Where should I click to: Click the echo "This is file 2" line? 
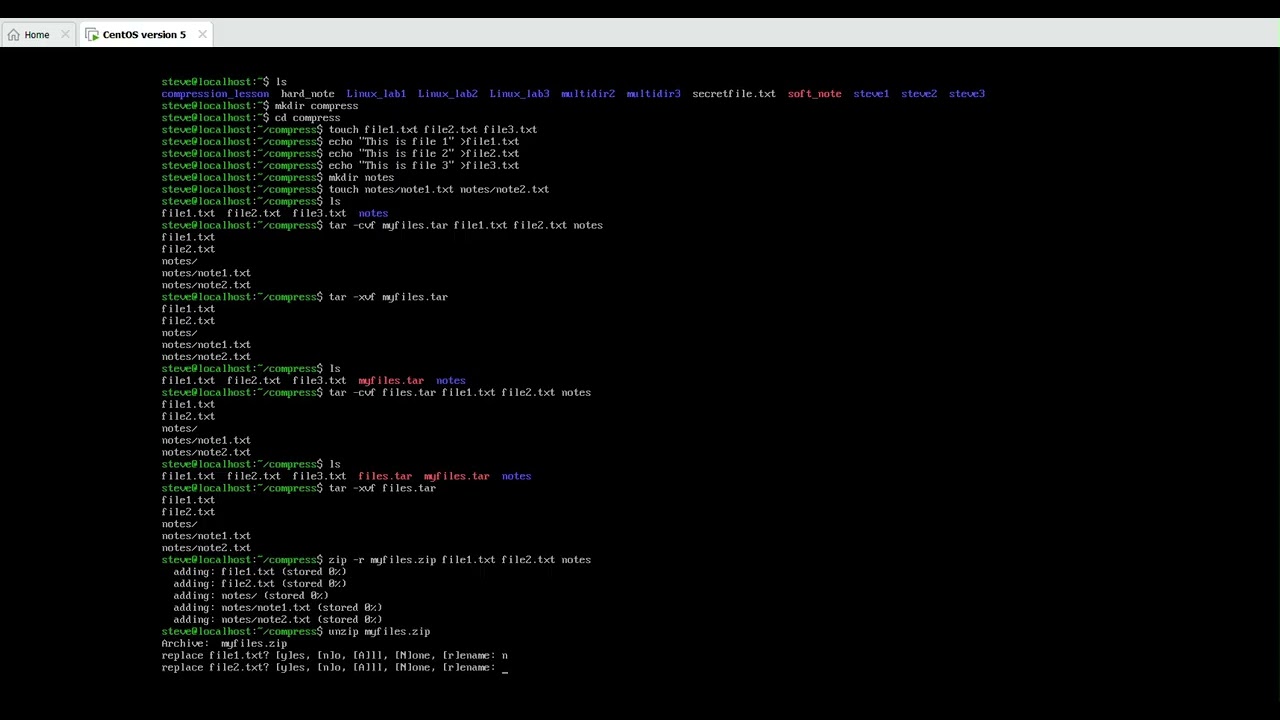[424, 154]
